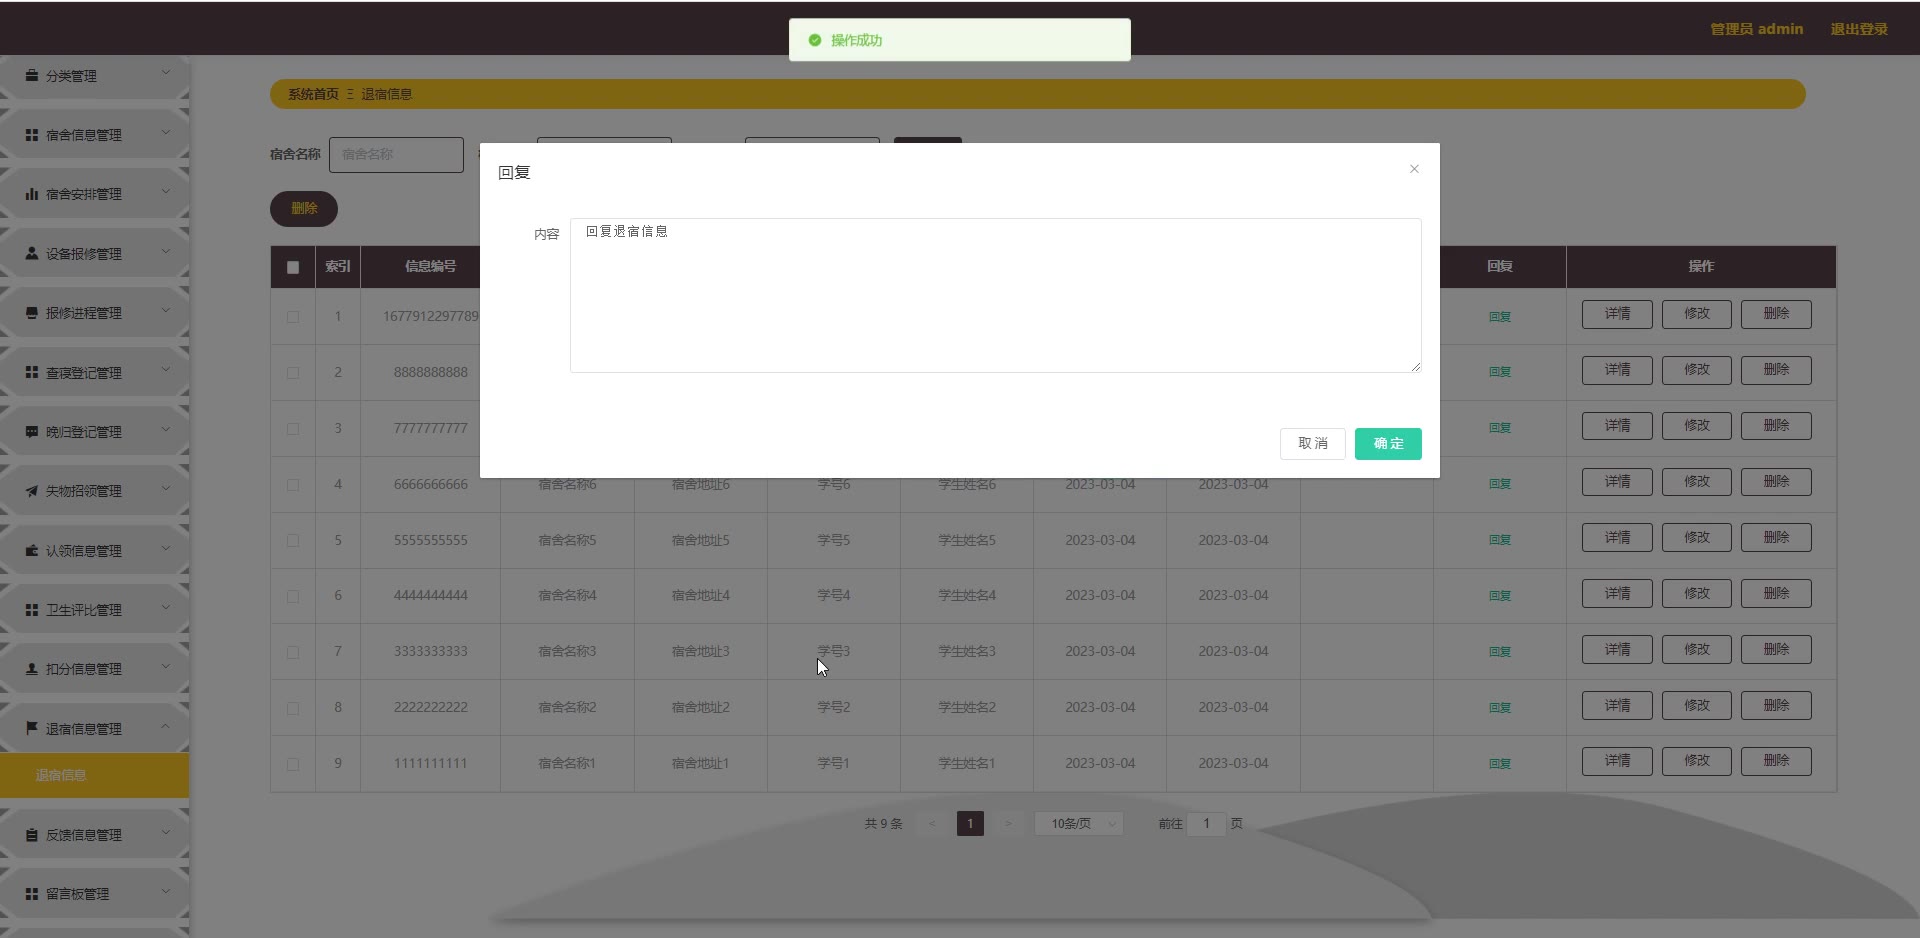The height and width of the screenshot is (938, 1920).
Task: Click the 留言板管理 grid icon
Action: (x=32, y=893)
